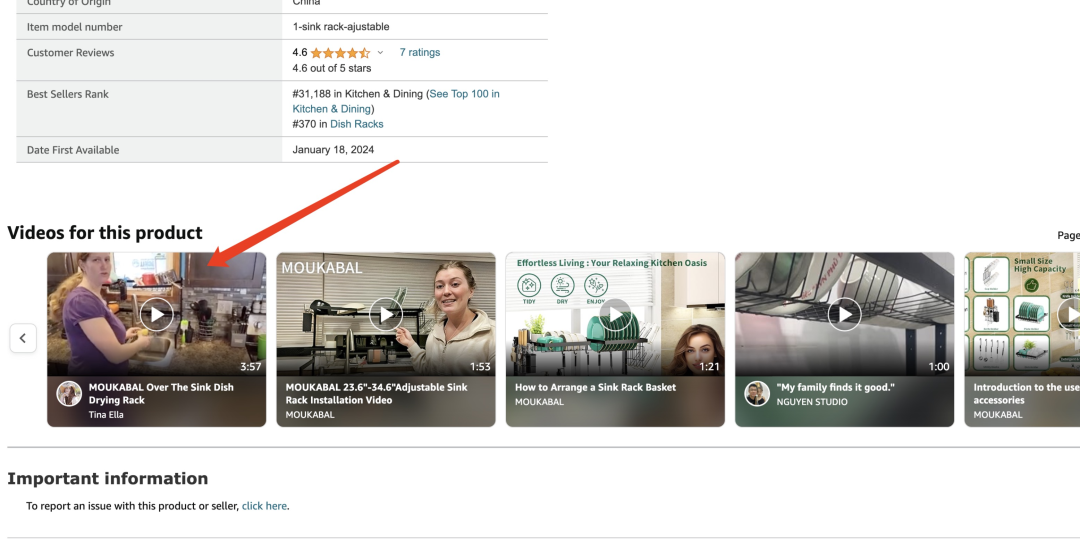Screen dimensions: 1080x541
Task: Follow the click here report issue link
Action: [264, 506]
